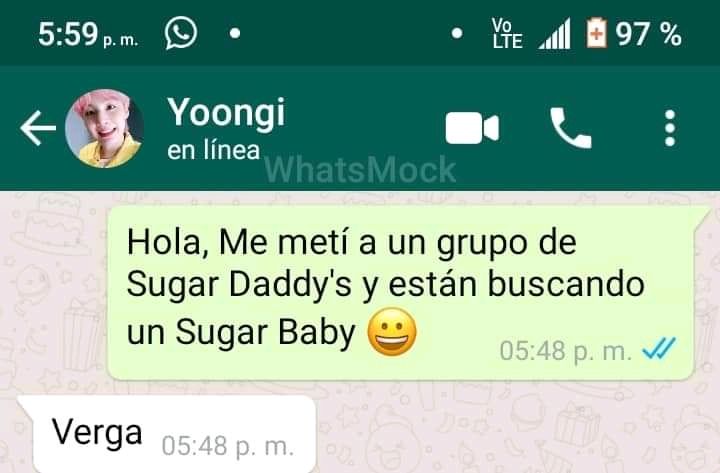Viewport: 720px width, 473px height.
Task: Select the 'Verga' reply message
Action: (167, 434)
